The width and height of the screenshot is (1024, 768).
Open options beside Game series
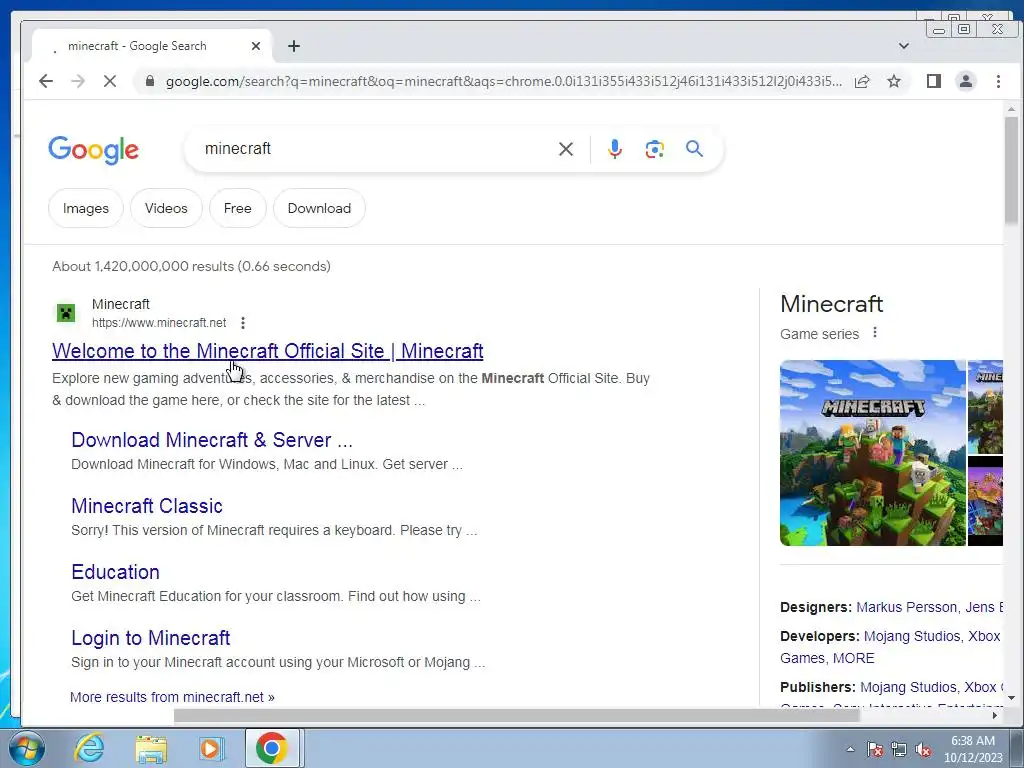point(875,333)
